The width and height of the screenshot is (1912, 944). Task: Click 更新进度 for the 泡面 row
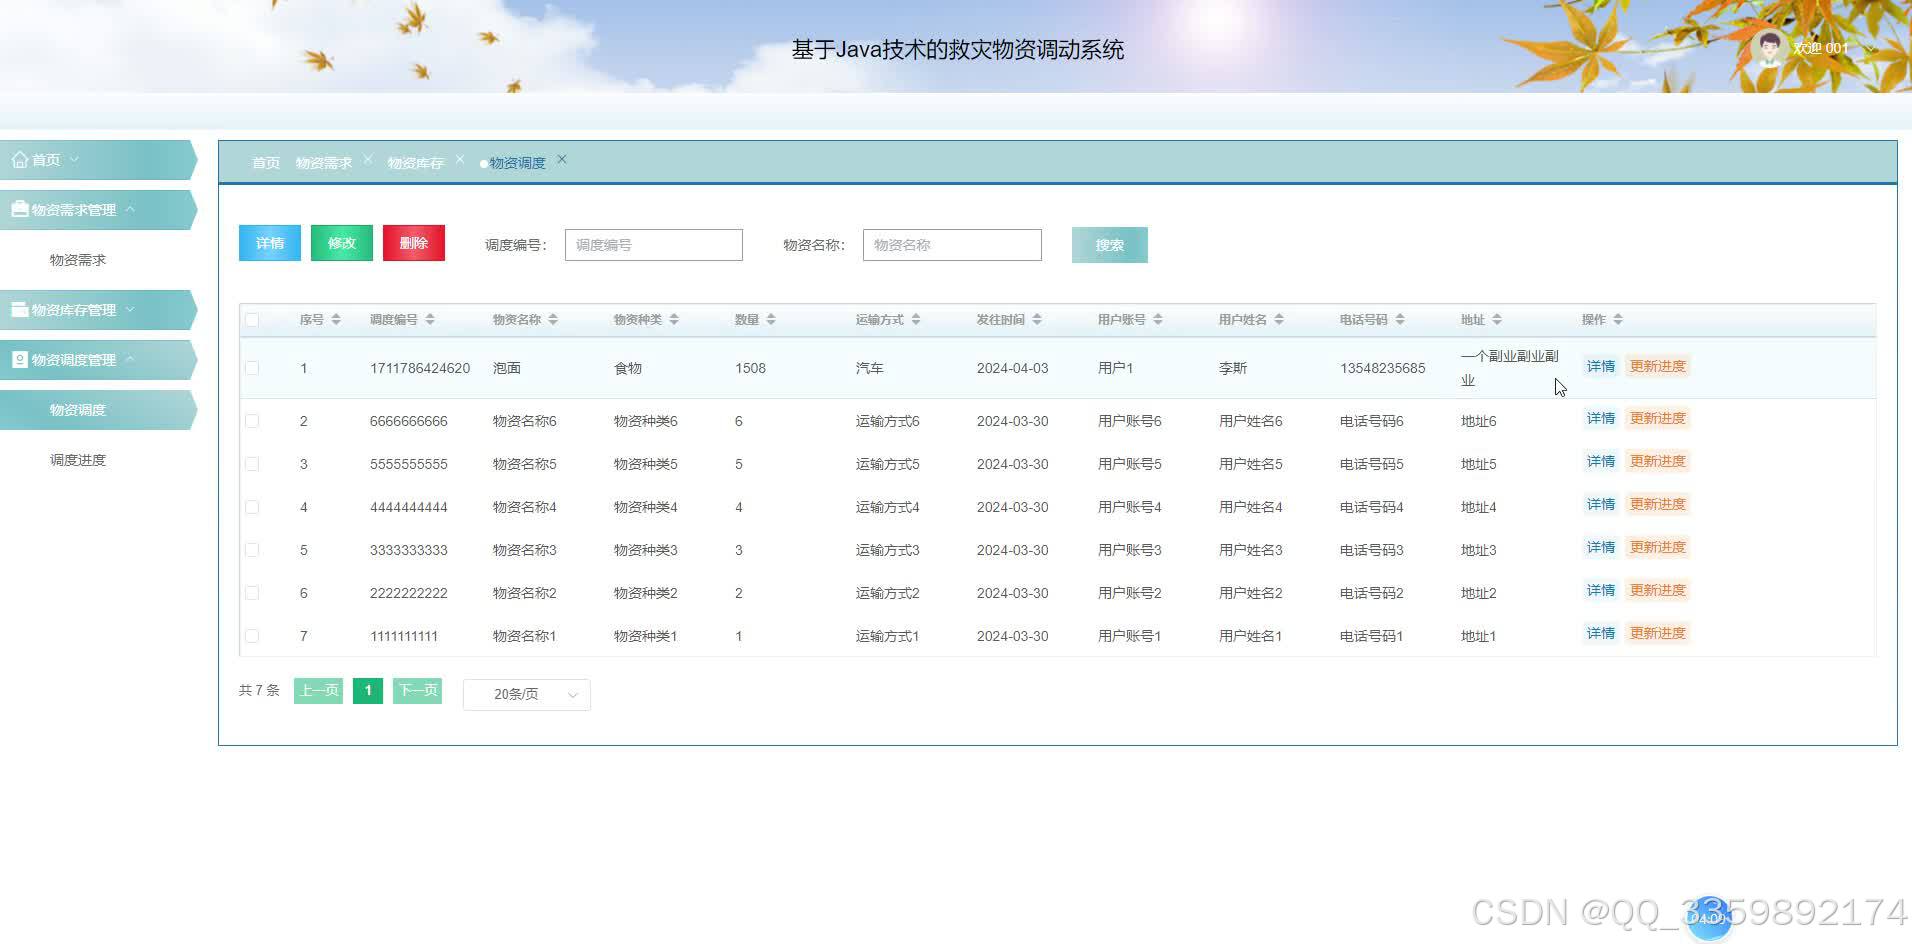1658,367
